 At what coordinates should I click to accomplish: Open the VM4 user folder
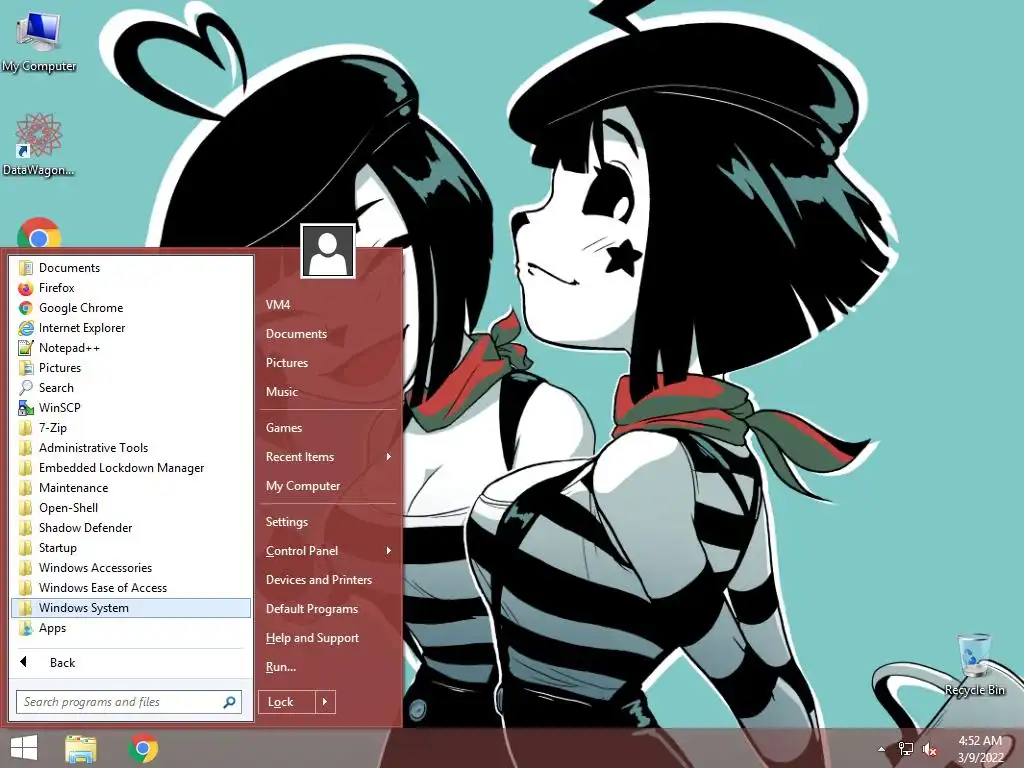click(x=328, y=305)
